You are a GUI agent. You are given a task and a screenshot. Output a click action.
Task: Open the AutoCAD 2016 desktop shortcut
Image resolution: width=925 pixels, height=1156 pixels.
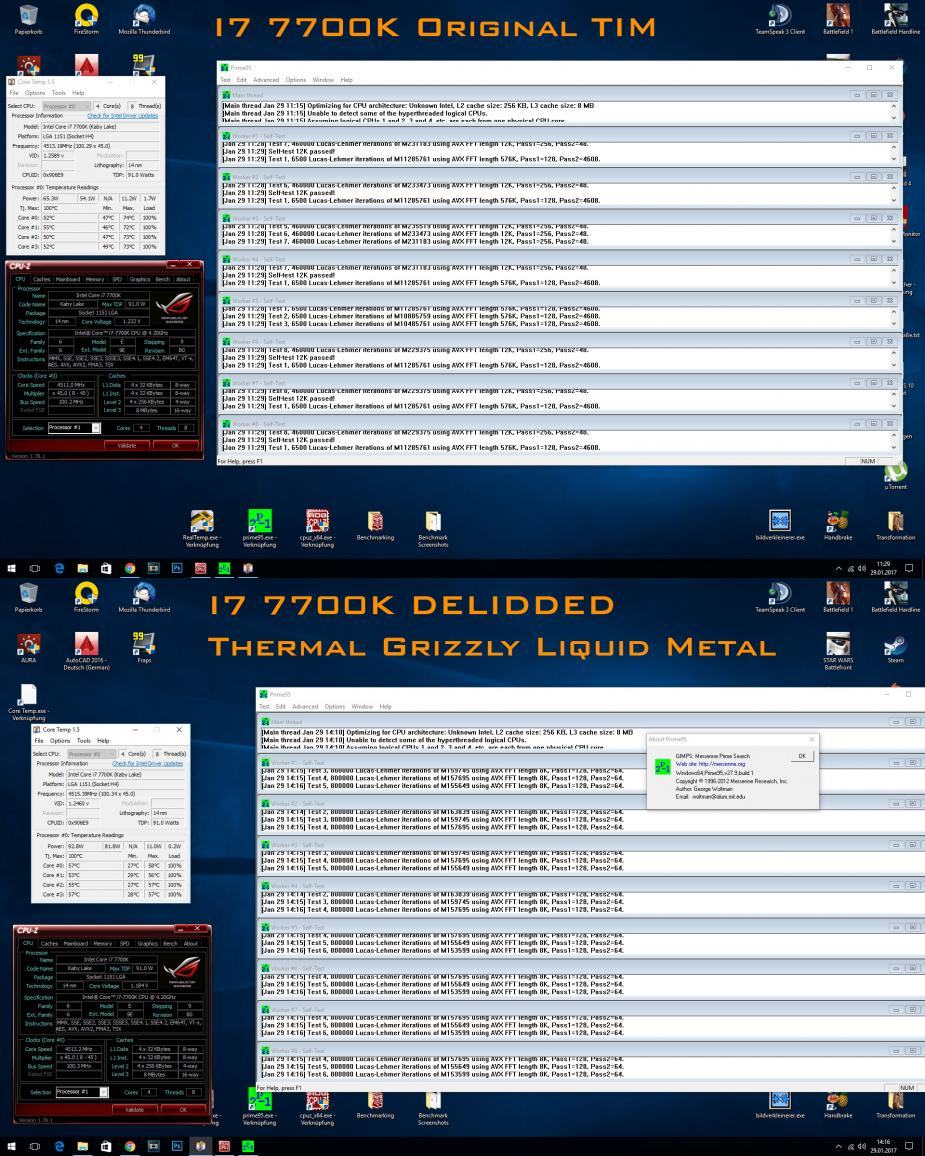86,652
